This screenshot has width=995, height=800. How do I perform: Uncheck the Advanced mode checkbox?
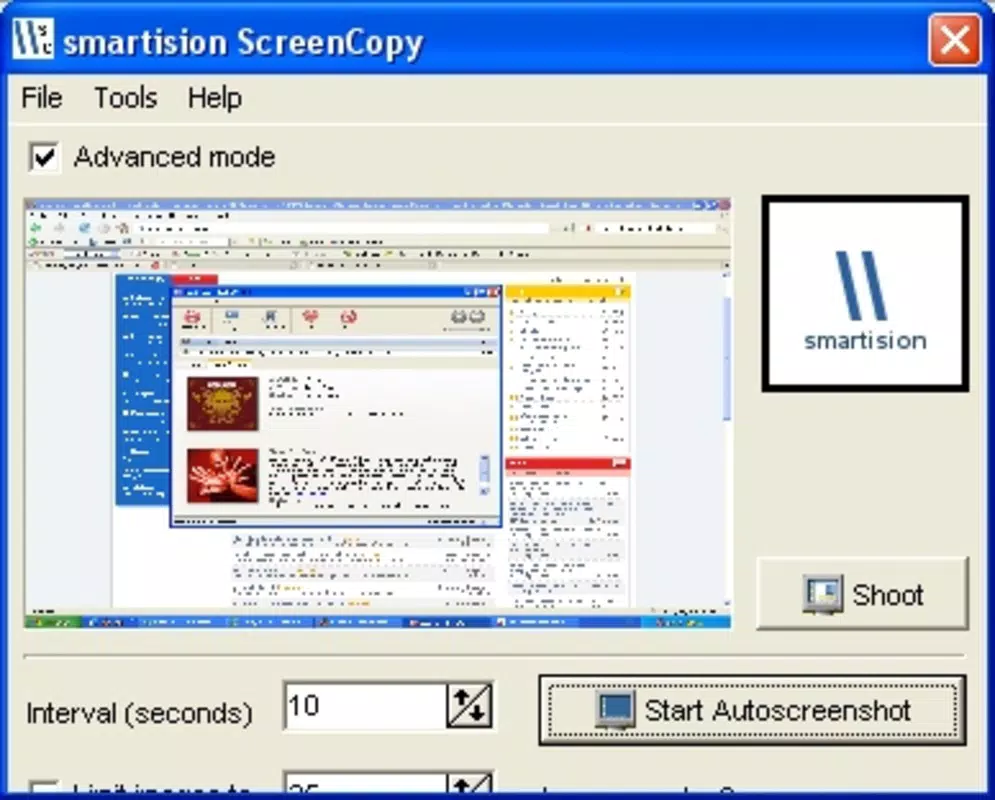(44, 157)
